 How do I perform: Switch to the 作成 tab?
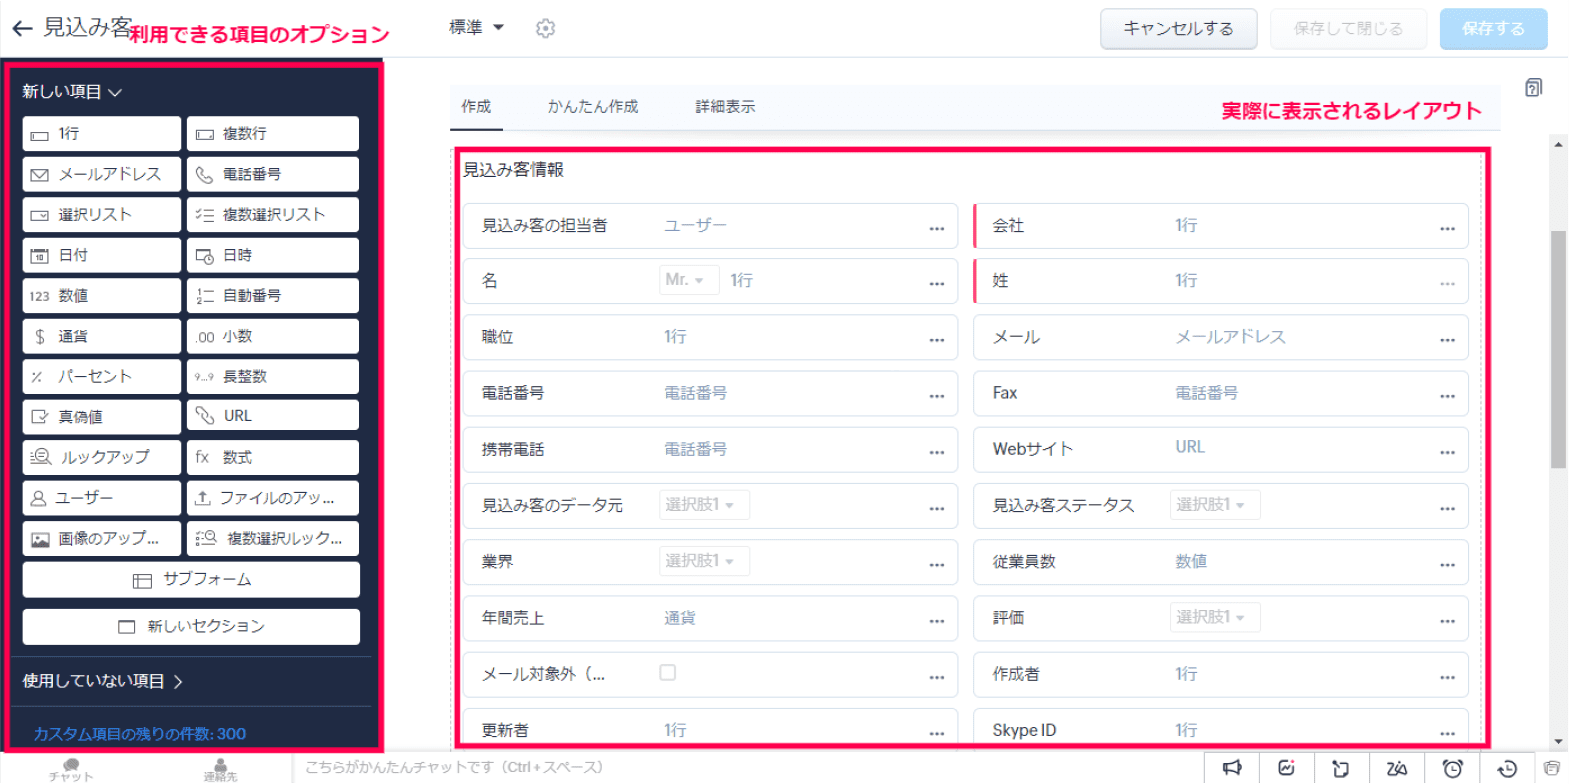click(476, 107)
